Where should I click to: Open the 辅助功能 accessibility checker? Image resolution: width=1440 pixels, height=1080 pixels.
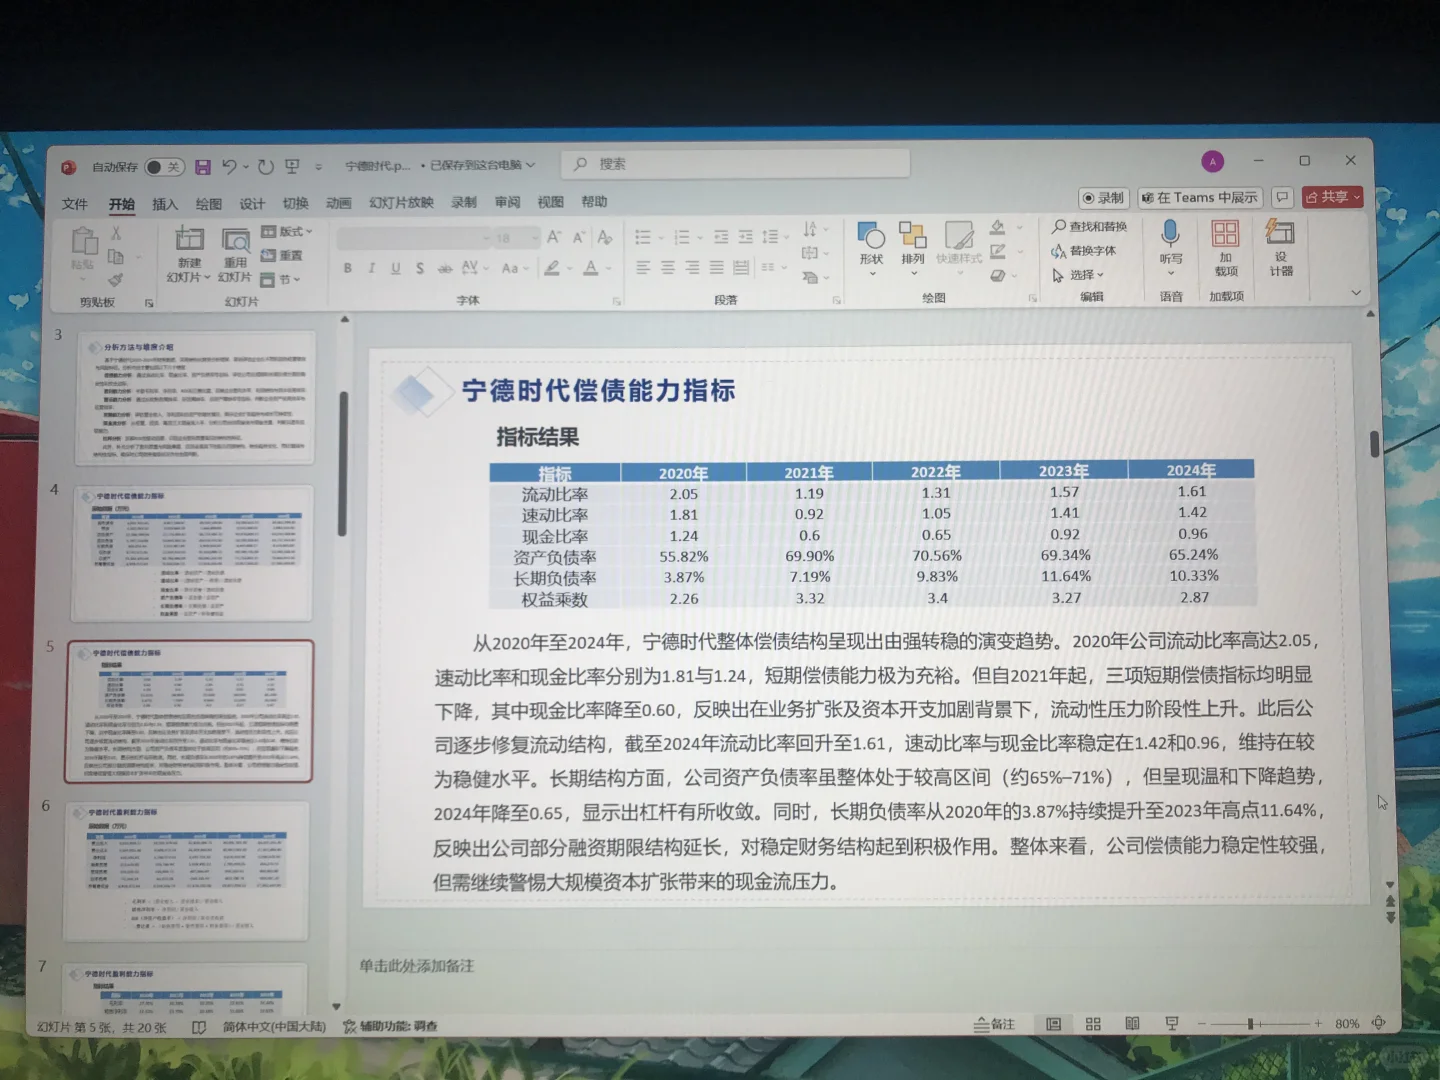point(390,1026)
